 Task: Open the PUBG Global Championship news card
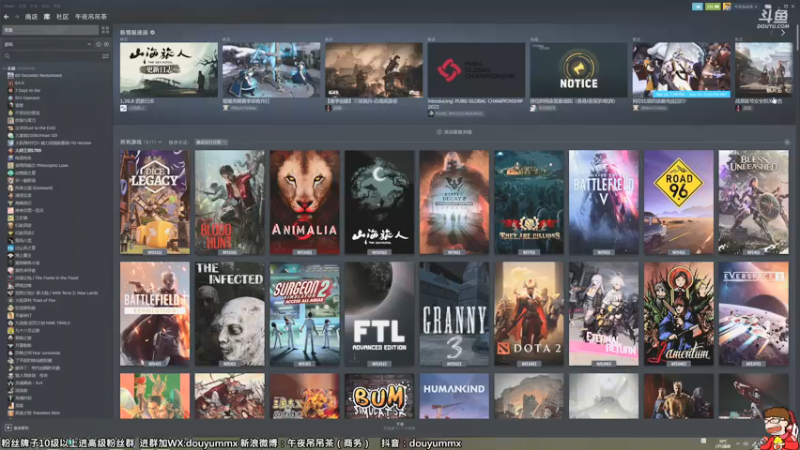pos(476,70)
